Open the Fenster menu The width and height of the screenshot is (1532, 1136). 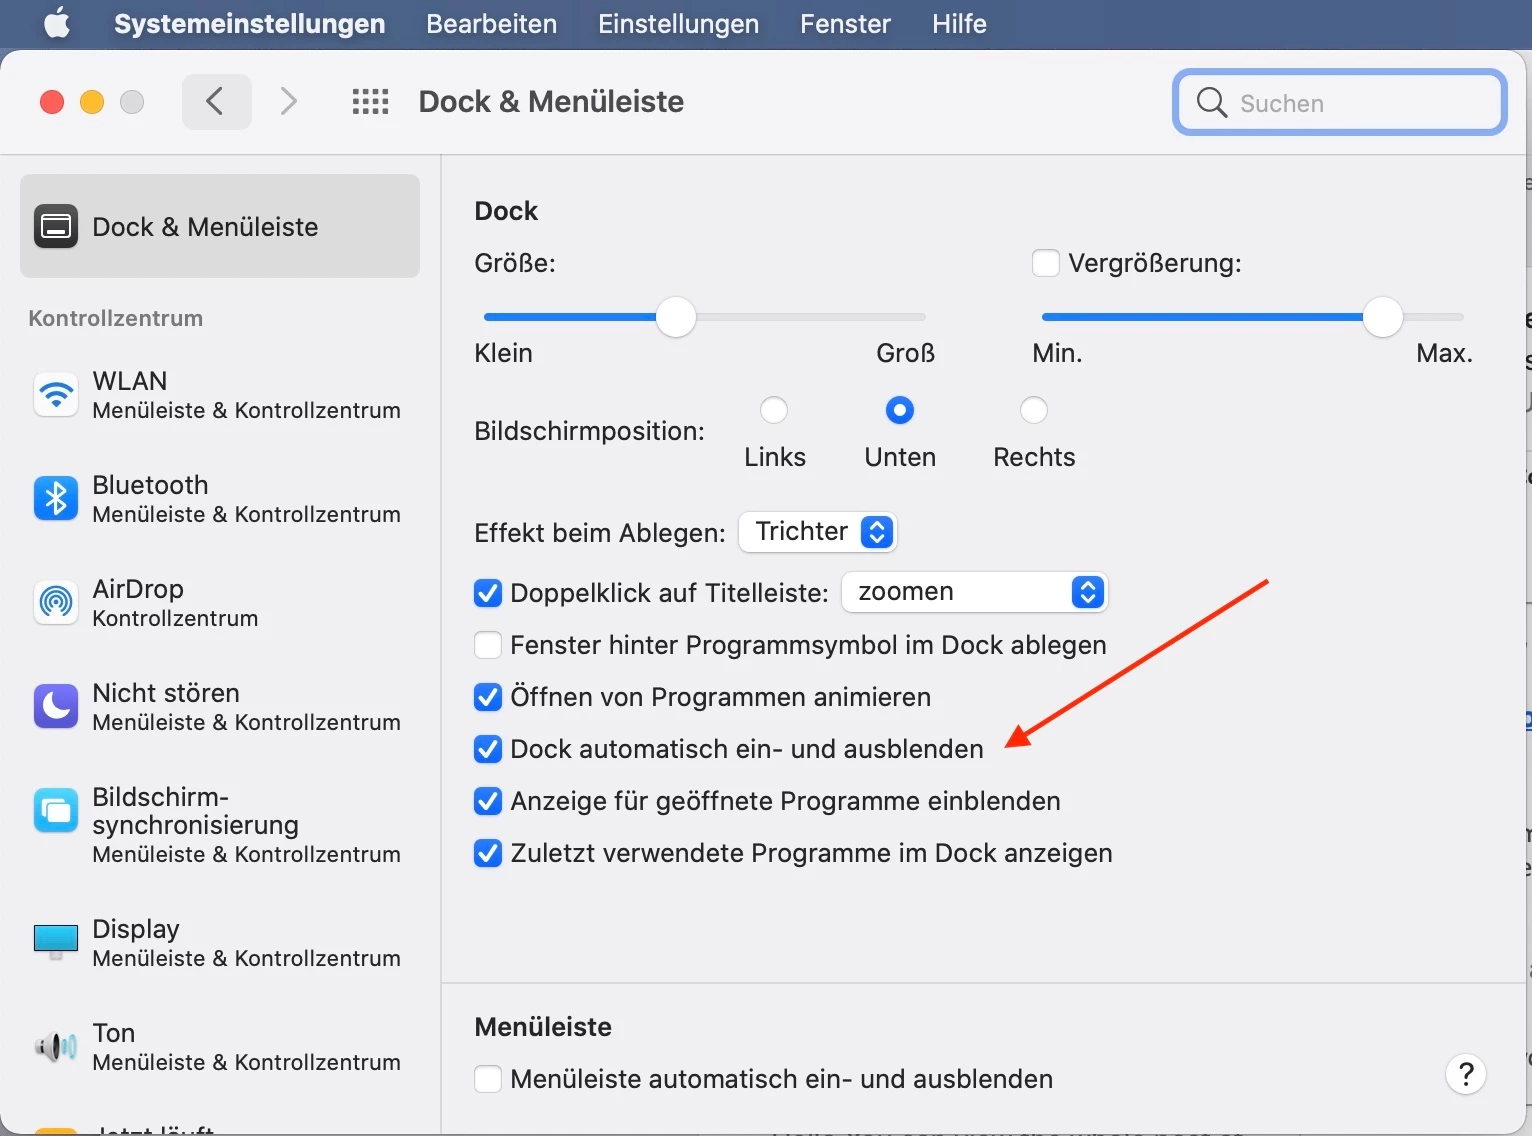coord(845,23)
